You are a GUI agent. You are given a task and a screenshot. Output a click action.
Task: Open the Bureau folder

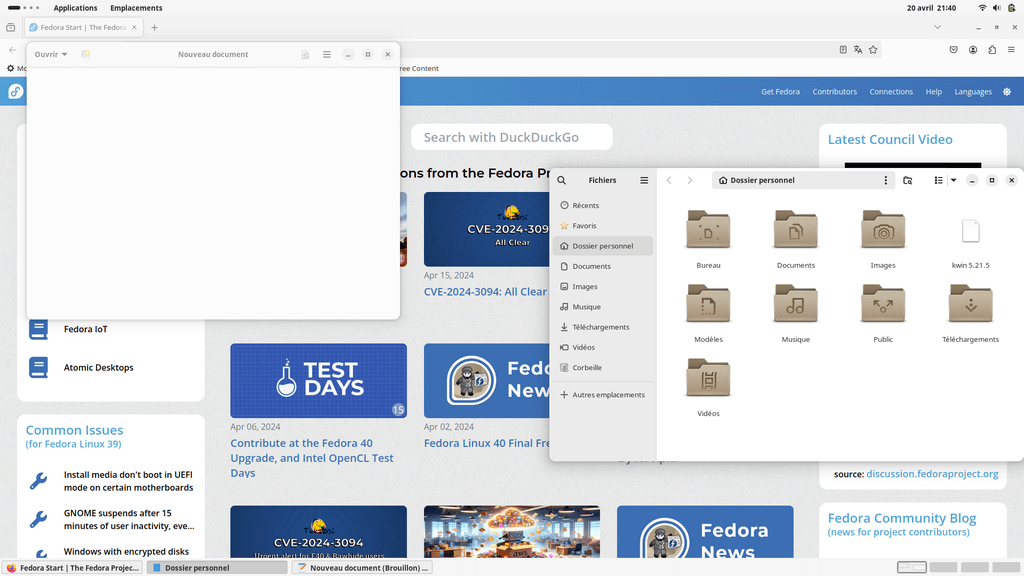(x=708, y=239)
